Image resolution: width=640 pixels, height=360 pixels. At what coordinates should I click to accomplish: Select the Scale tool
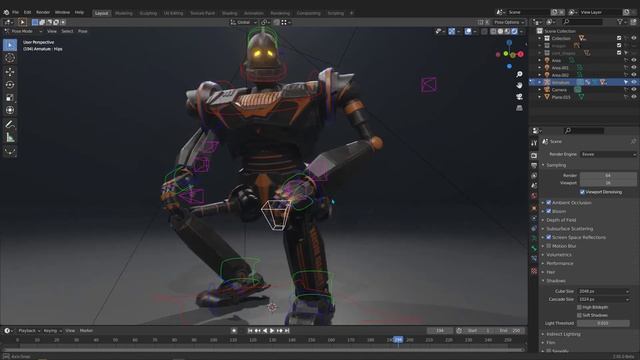coord(10,97)
